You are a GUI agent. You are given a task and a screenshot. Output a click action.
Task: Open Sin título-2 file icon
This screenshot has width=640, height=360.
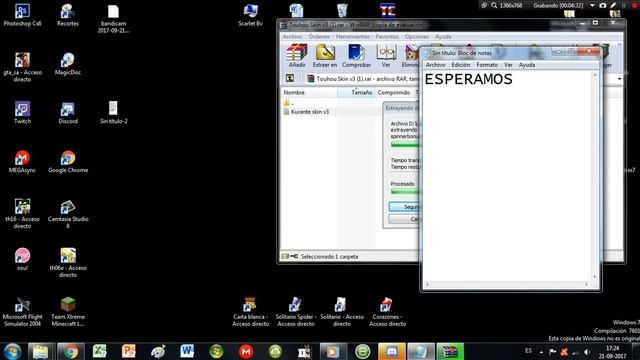pos(113,113)
